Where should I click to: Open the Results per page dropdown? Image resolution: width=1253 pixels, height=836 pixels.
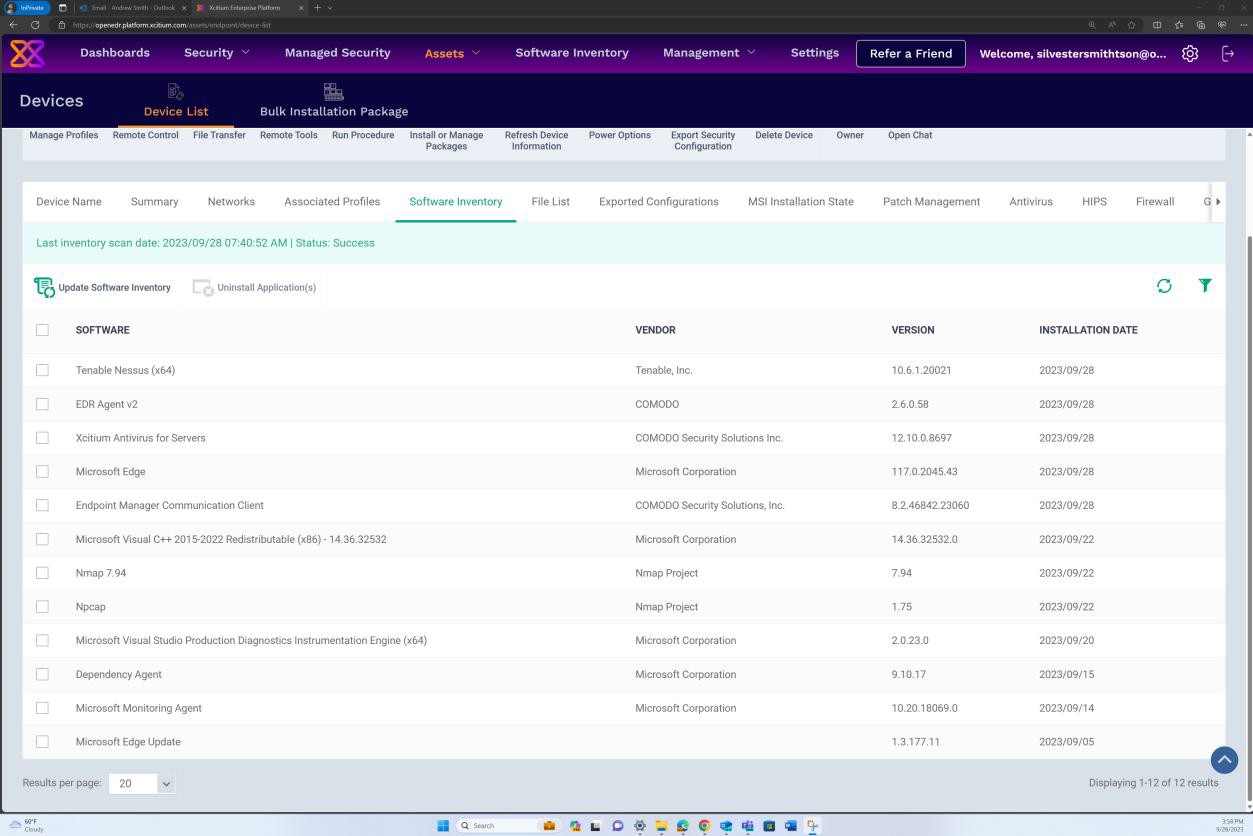click(140, 783)
